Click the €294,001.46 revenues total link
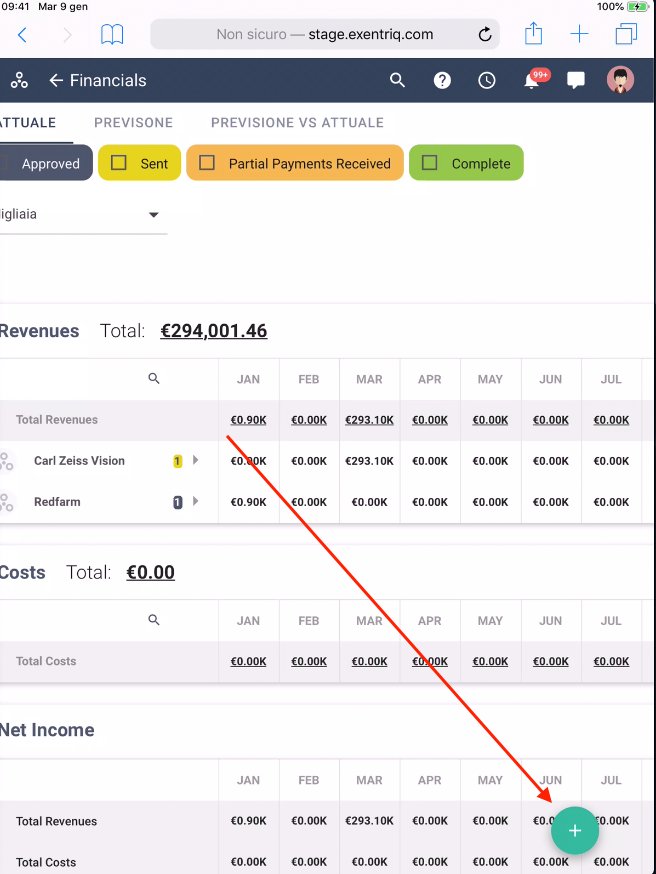Viewport: 656px width, 874px height. click(x=213, y=331)
